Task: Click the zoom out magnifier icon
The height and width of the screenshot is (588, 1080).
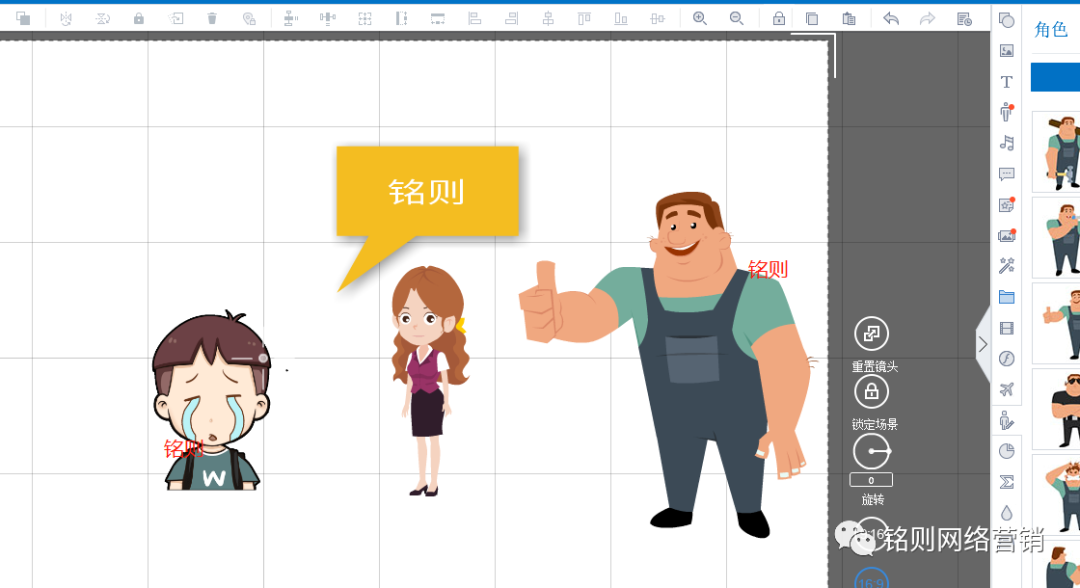Action: click(x=737, y=18)
